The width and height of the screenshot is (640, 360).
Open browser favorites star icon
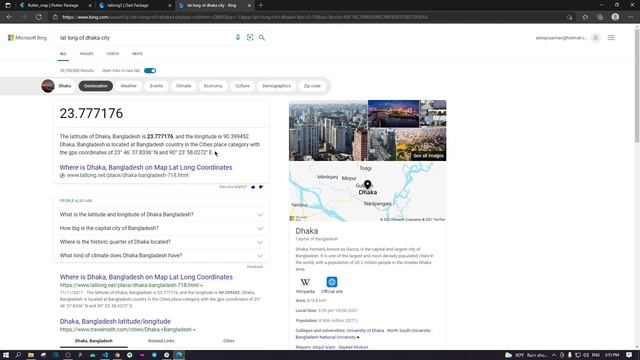pyautogui.click(x=585, y=17)
